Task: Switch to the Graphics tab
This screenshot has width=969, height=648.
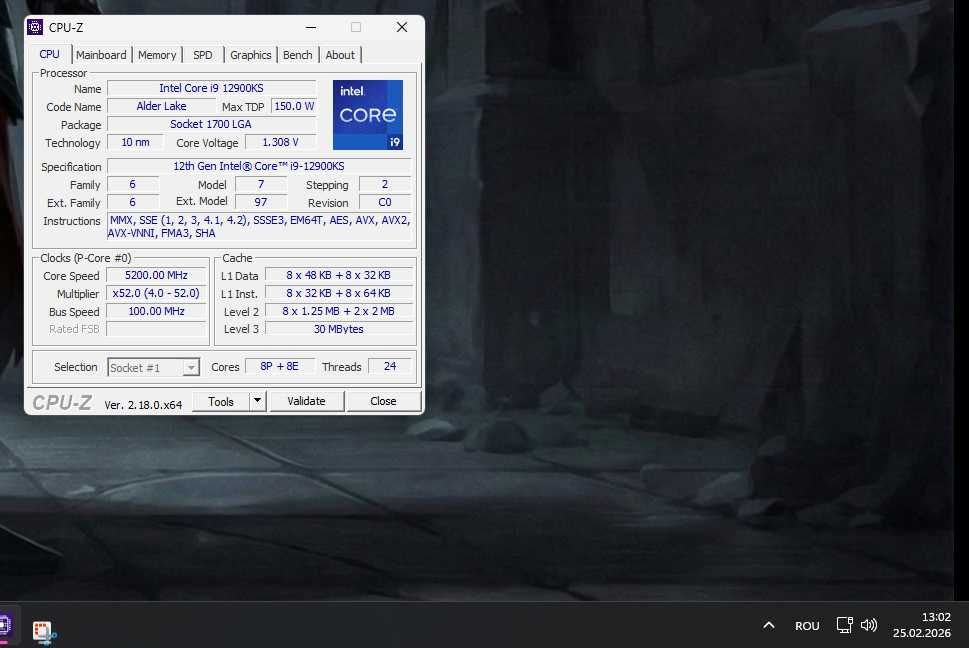Action: pos(250,55)
